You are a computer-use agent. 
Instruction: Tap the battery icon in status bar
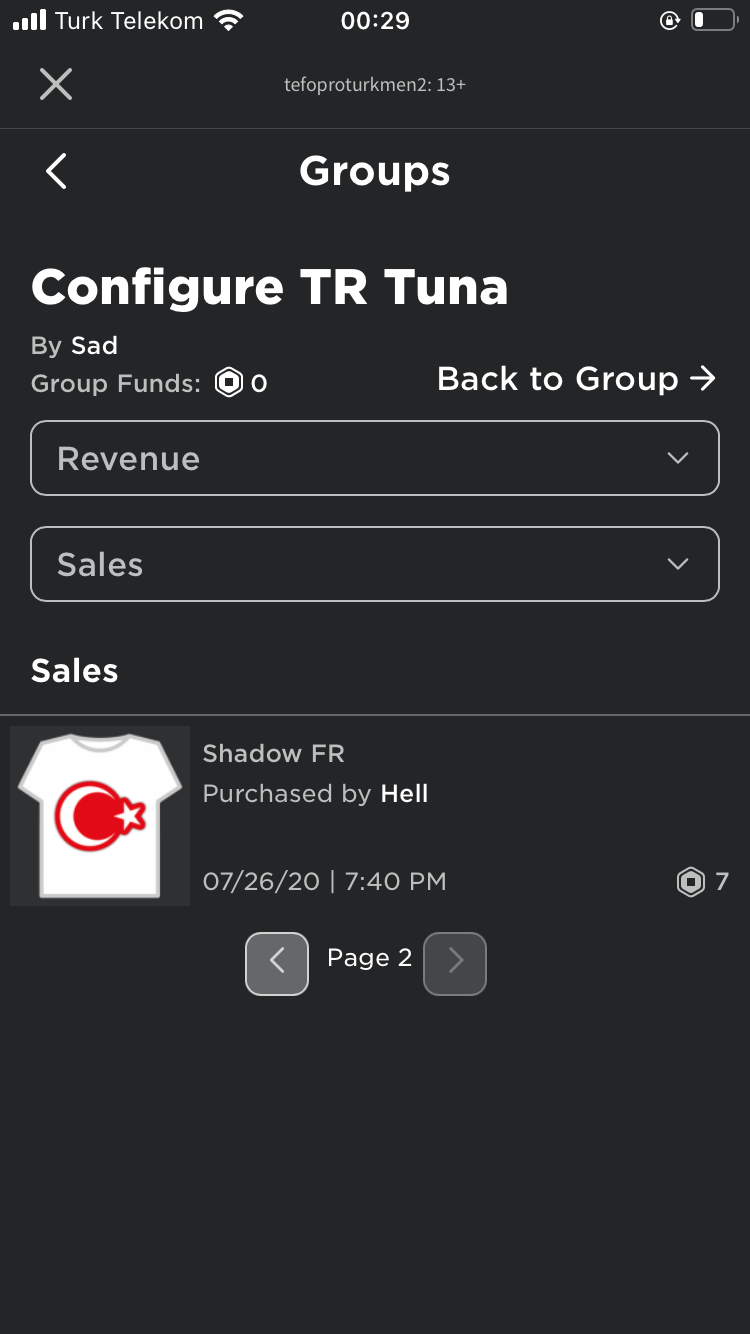point(712,20)
